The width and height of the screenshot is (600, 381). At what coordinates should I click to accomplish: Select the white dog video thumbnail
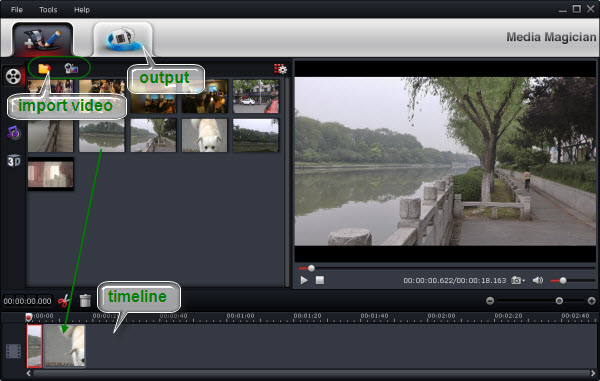coord(204,135)
